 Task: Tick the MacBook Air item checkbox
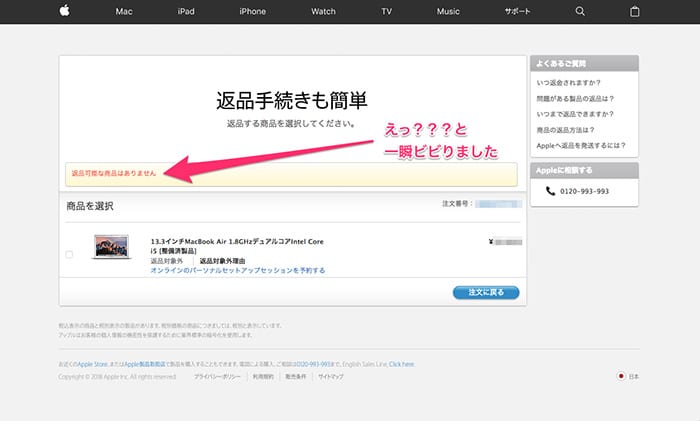tap(69, 254)
